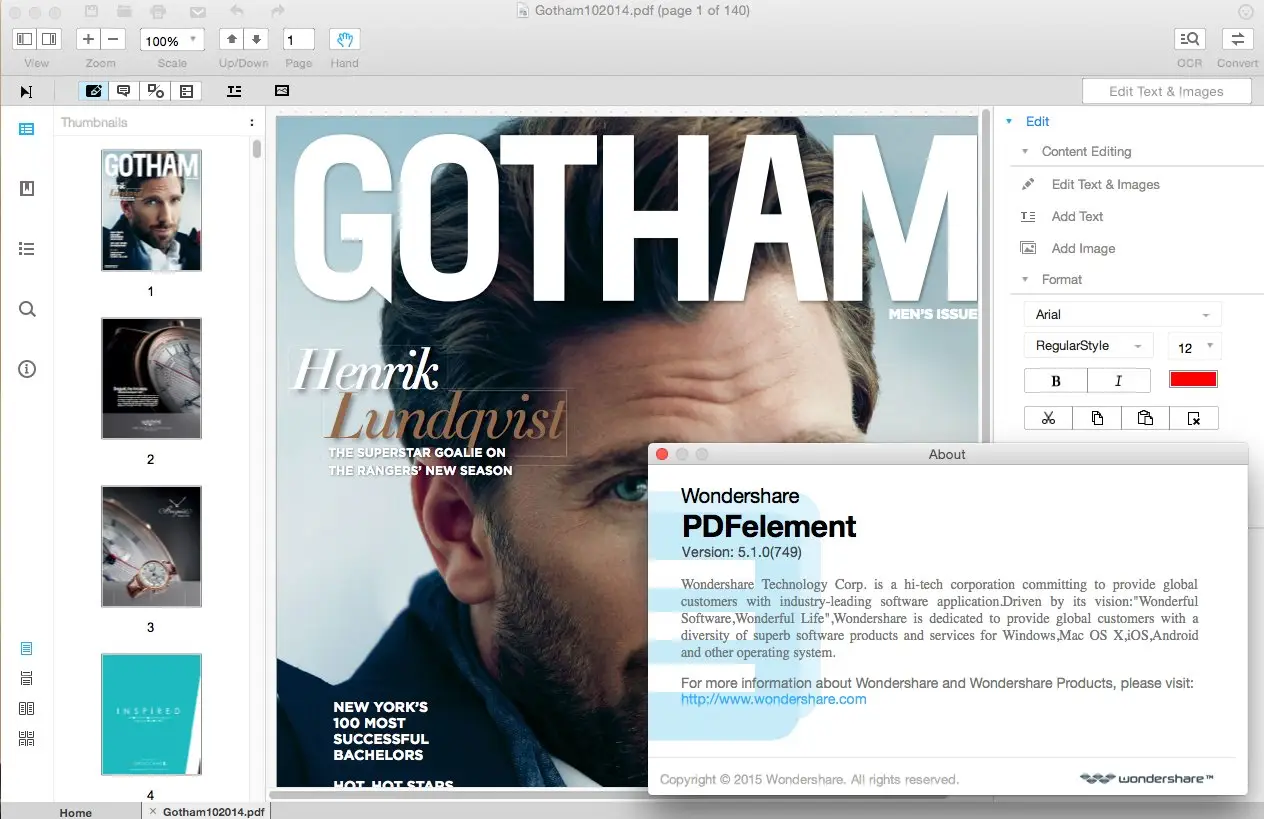Viewport: 1264px width, 819px height.
Task: Print the document
Action: point(158,11)
